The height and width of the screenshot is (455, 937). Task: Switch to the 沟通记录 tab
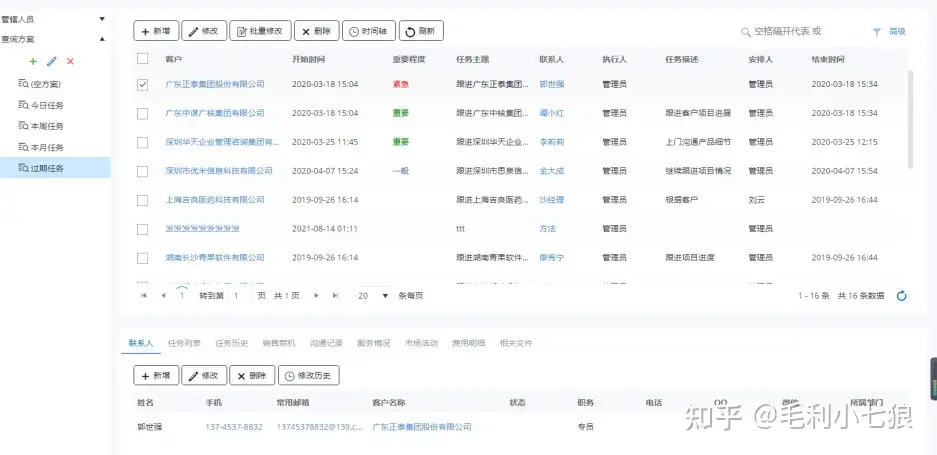coord(326,343)
